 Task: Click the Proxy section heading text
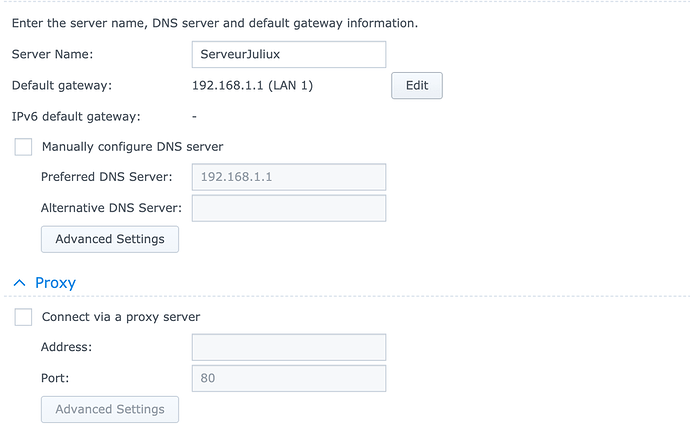(x=55, y=283)
